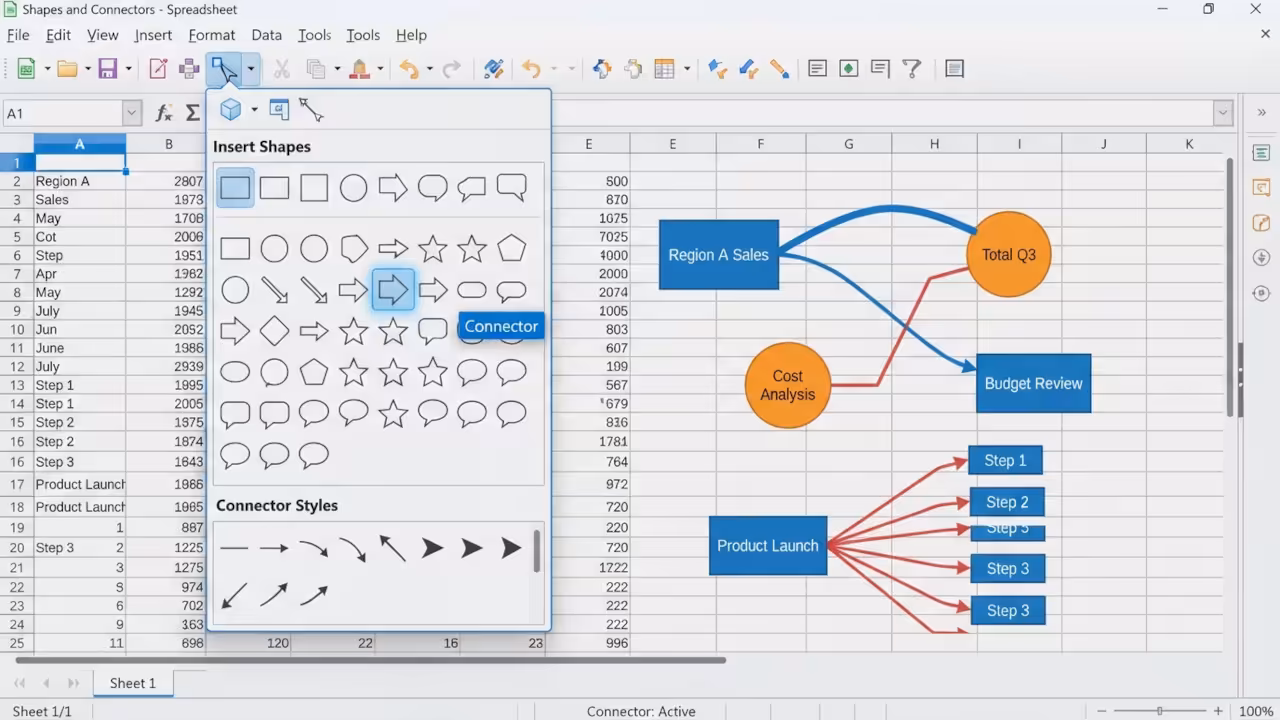The height and width of the screenshot is (720, 1280).
Task: Click cell containing "Cot"
Action: (80, 237)
